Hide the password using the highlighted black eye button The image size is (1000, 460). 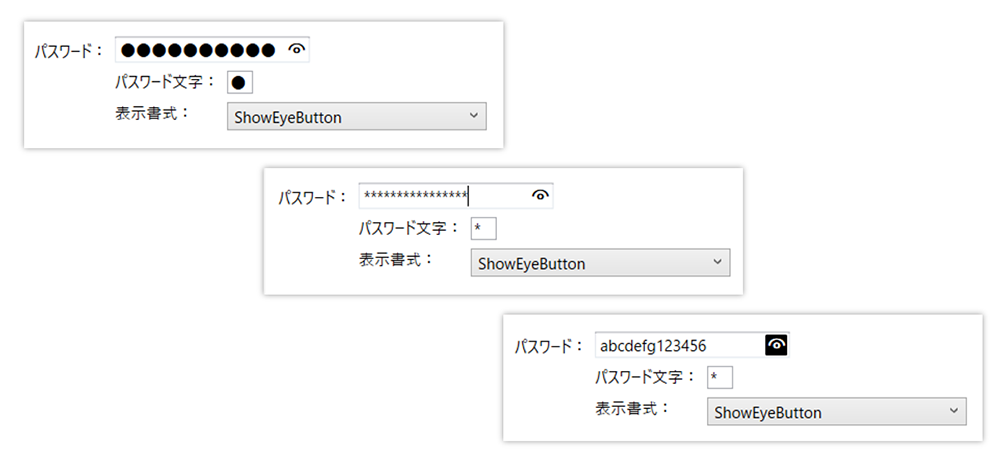point(776,345)
